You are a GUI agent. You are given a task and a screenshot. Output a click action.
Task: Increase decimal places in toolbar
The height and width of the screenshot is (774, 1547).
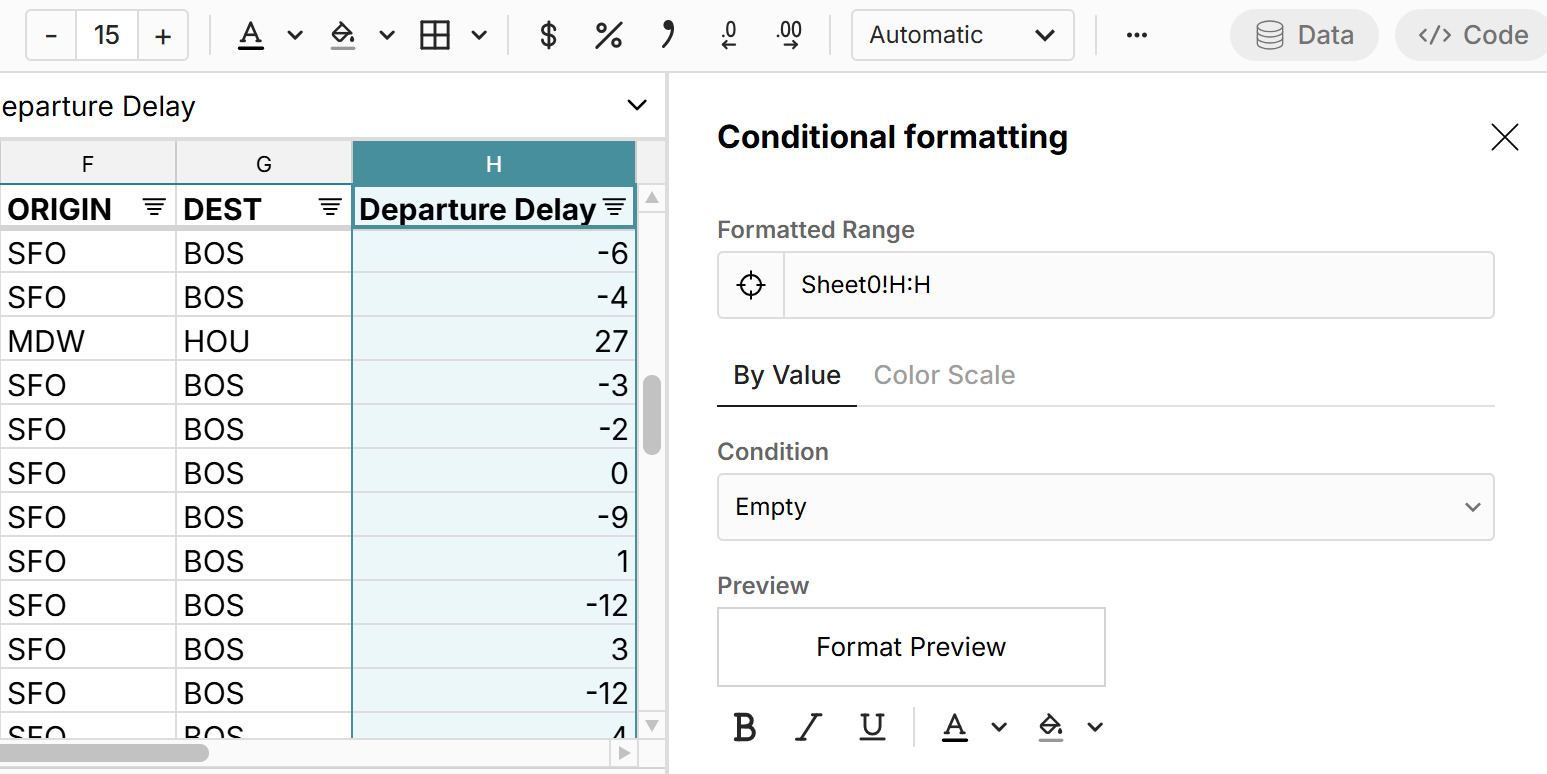pos(788,35)
